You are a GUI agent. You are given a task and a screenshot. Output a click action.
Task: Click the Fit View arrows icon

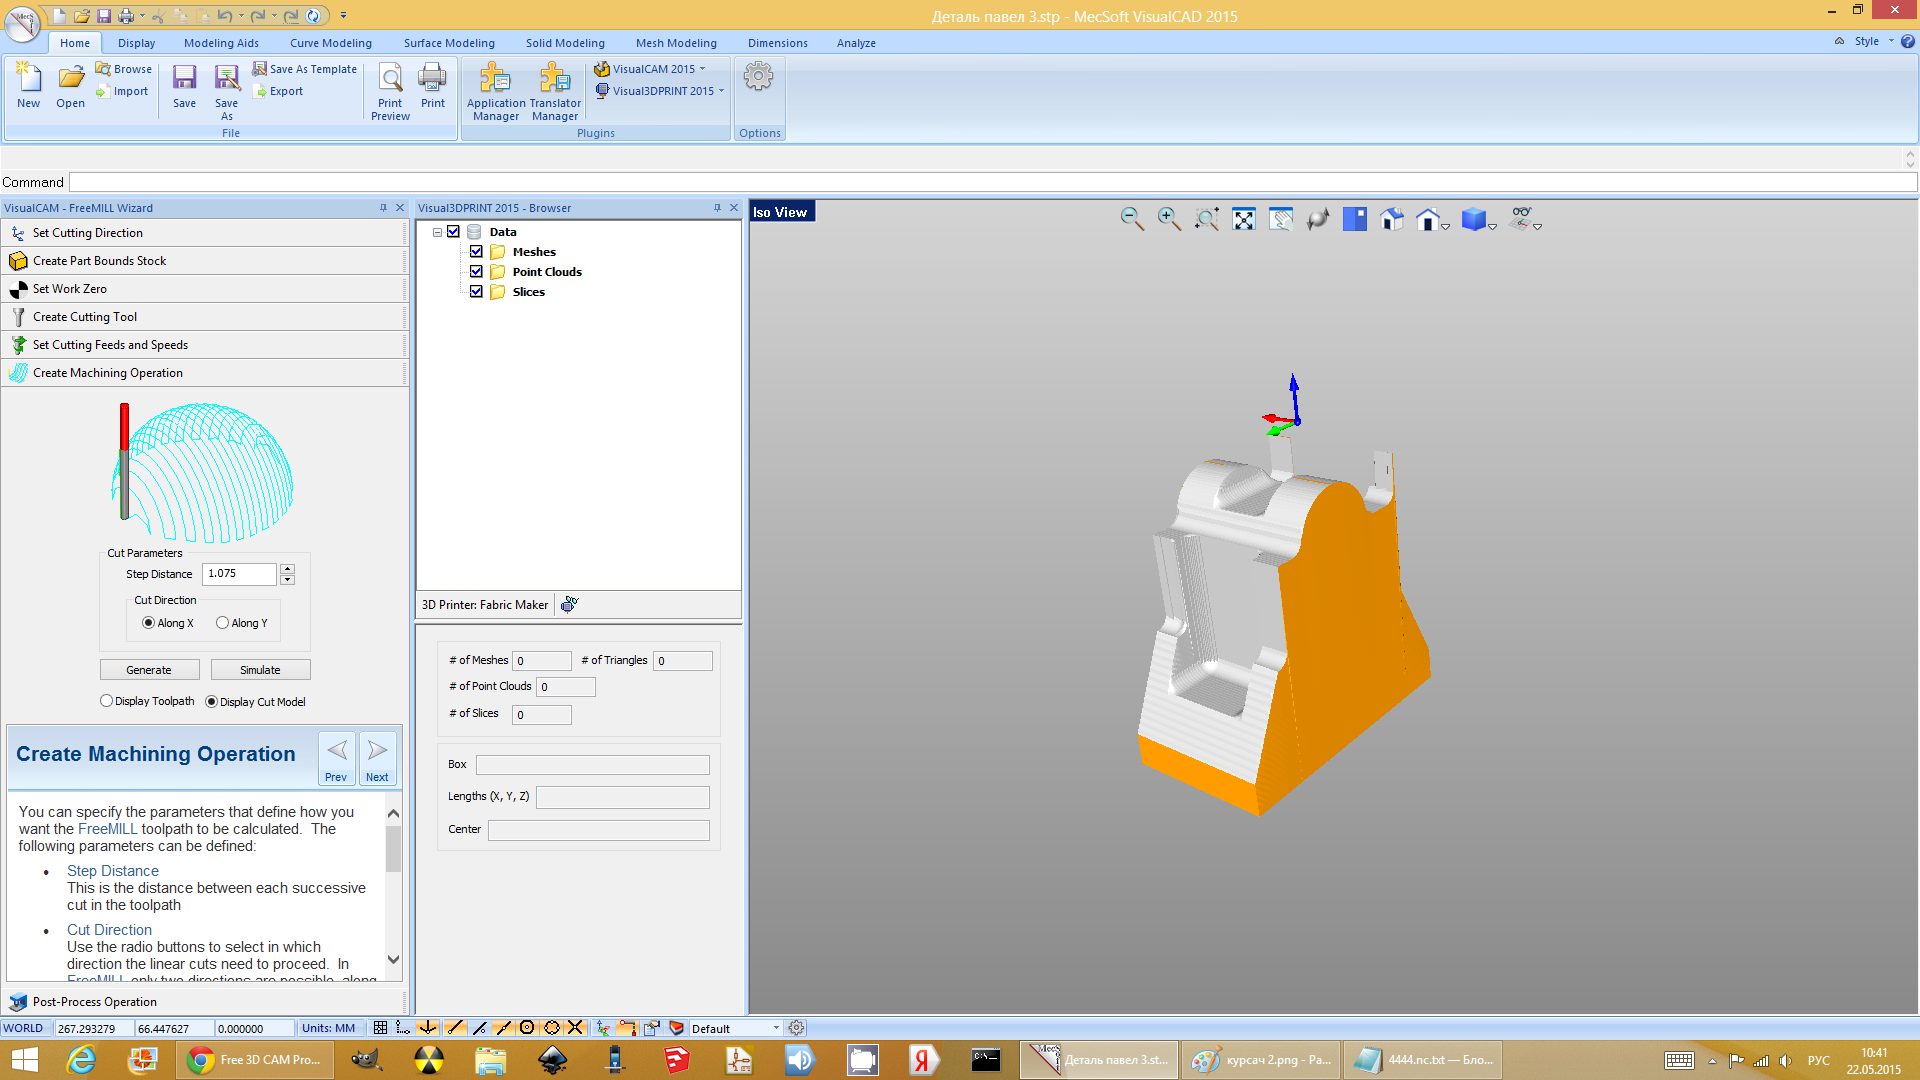(x=1243, y=219)
